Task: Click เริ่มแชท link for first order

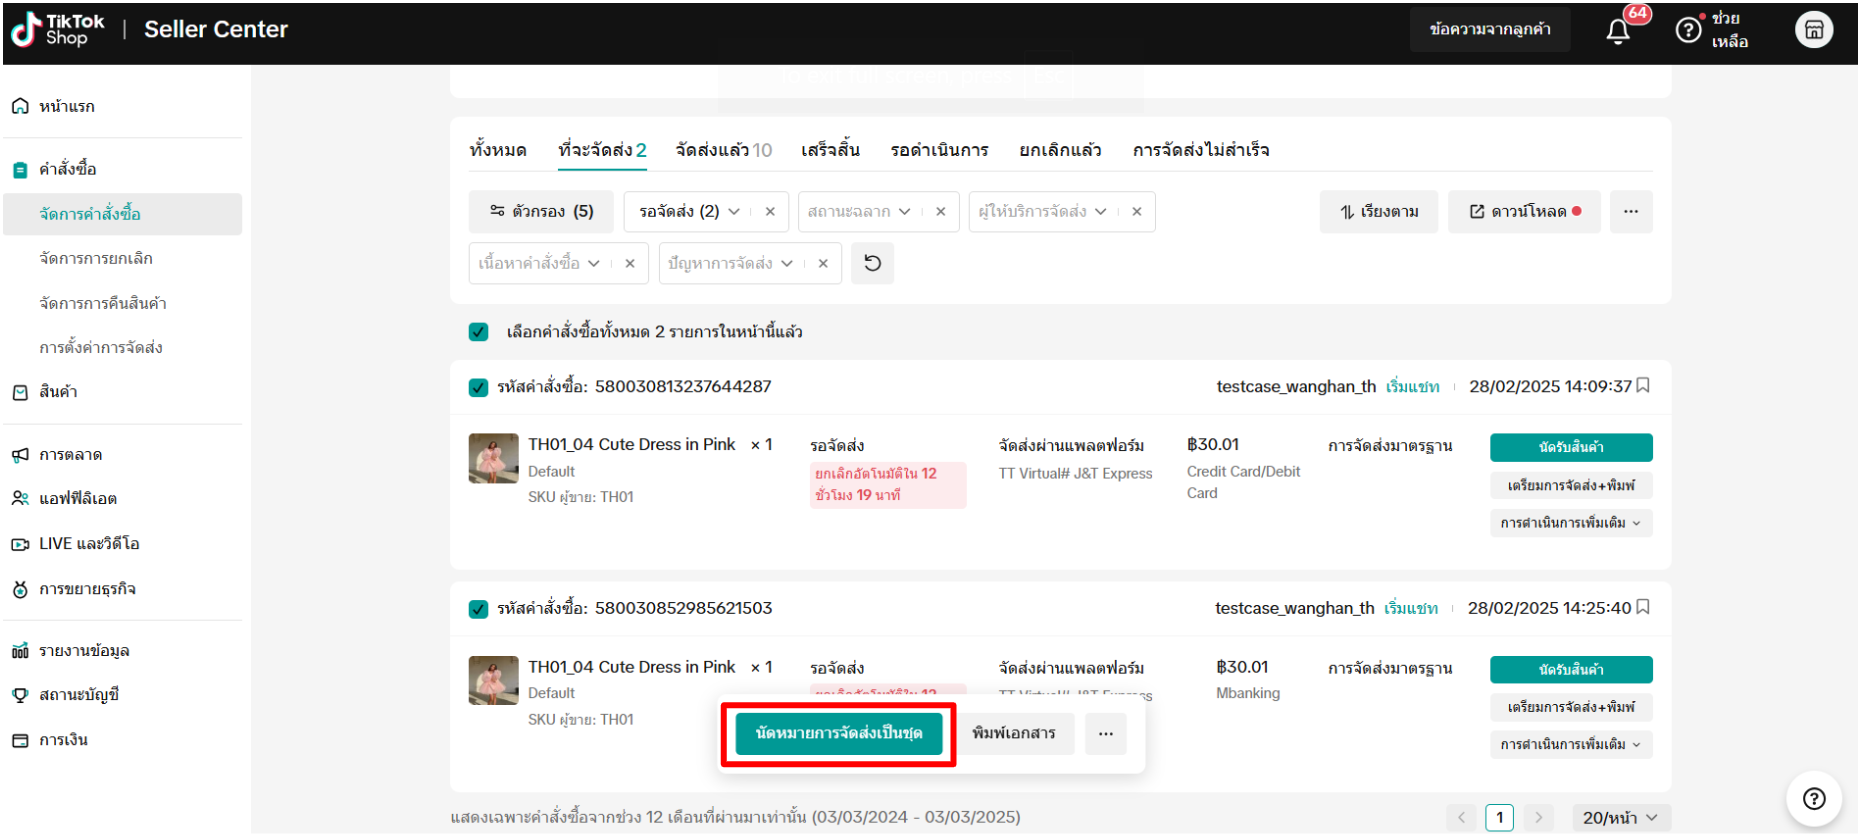Action: coord(1412,387)
